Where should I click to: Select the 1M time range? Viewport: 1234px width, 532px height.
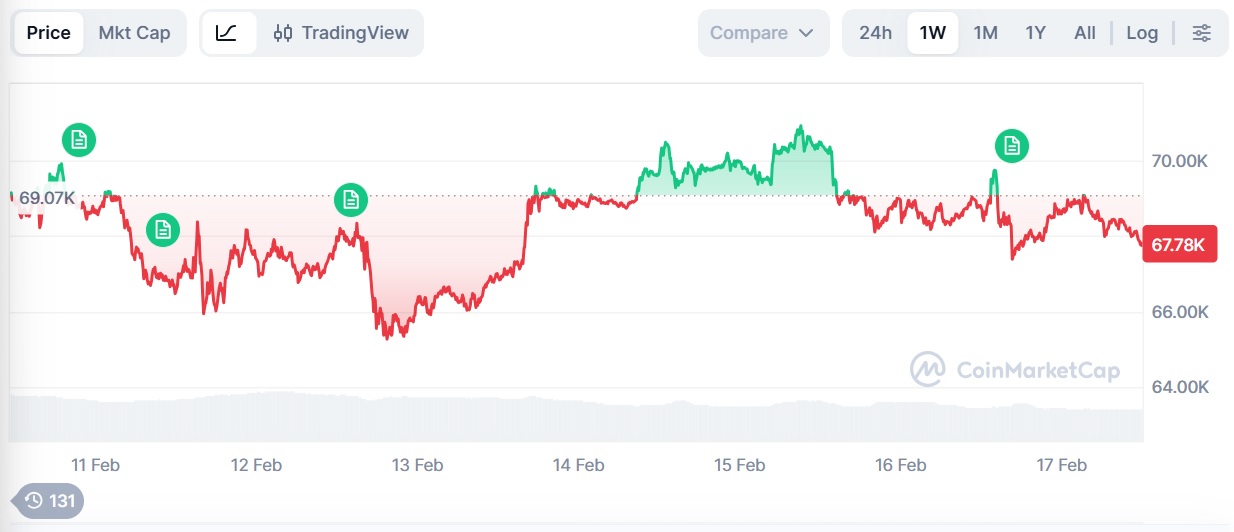[x=986, y=33]
